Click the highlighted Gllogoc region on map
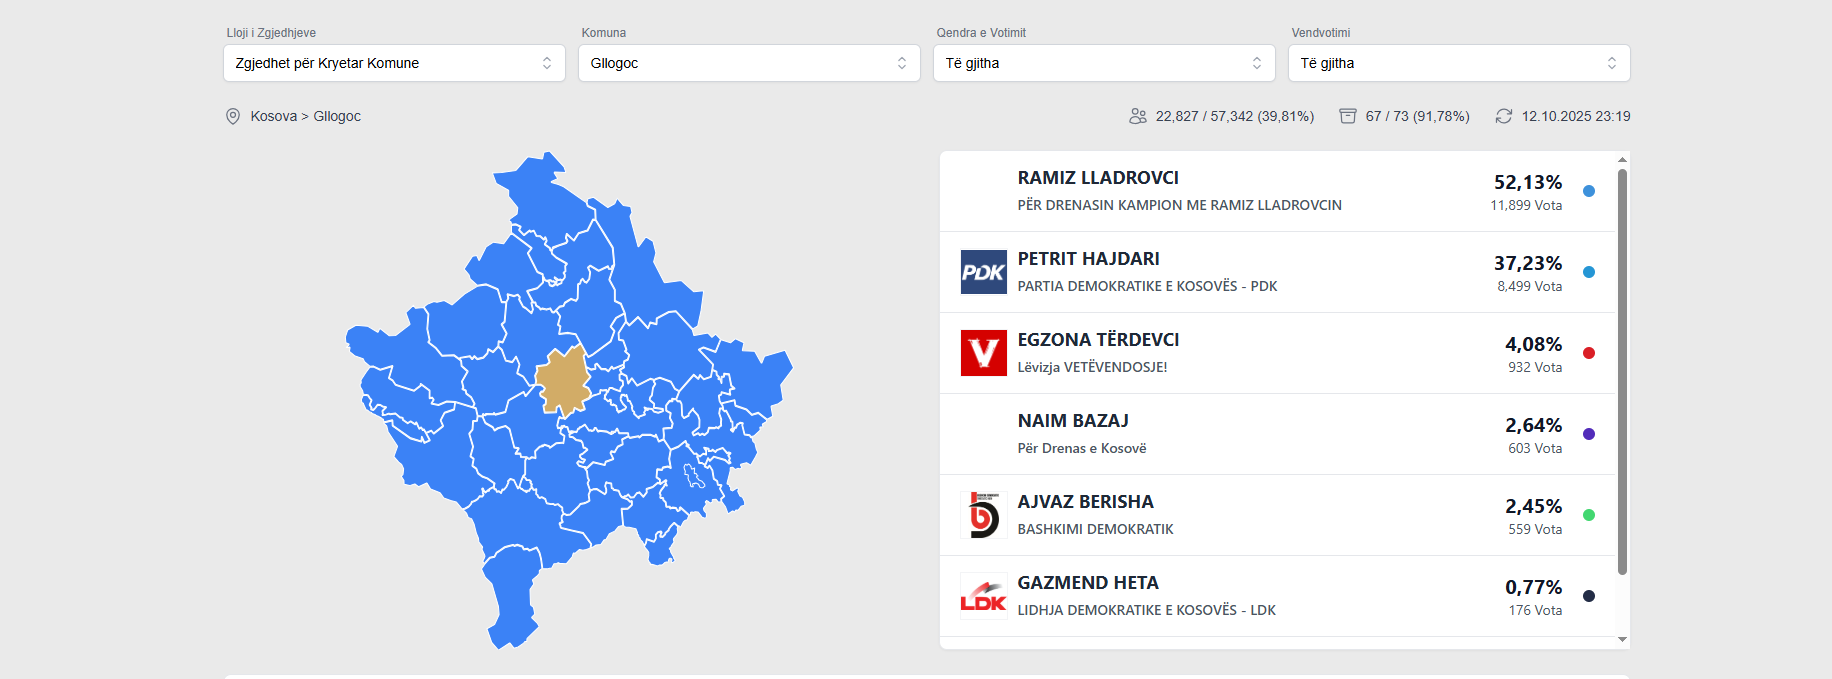The height and width of the screenshot is (679, 1832). (x=564, y=381)
